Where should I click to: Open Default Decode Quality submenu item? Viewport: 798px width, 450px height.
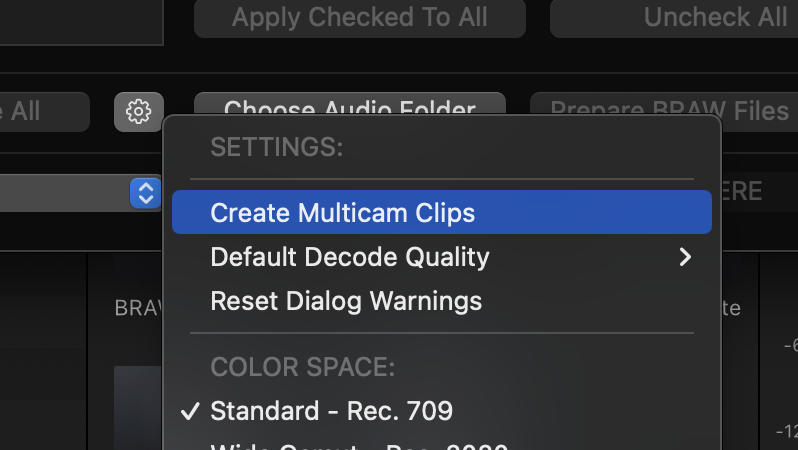(442, 257)
